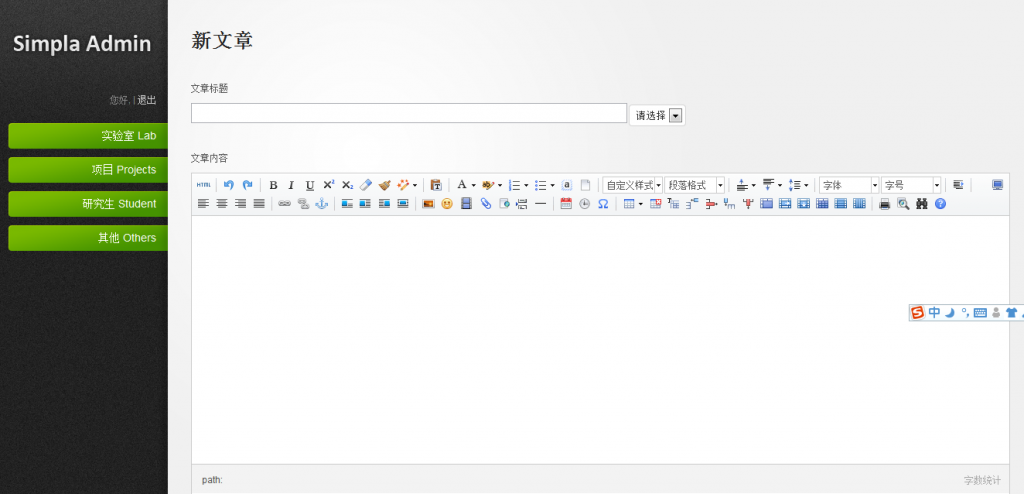Click the insert video film icon
This screenshot has width=1024, height=494.
pos(466,204)
